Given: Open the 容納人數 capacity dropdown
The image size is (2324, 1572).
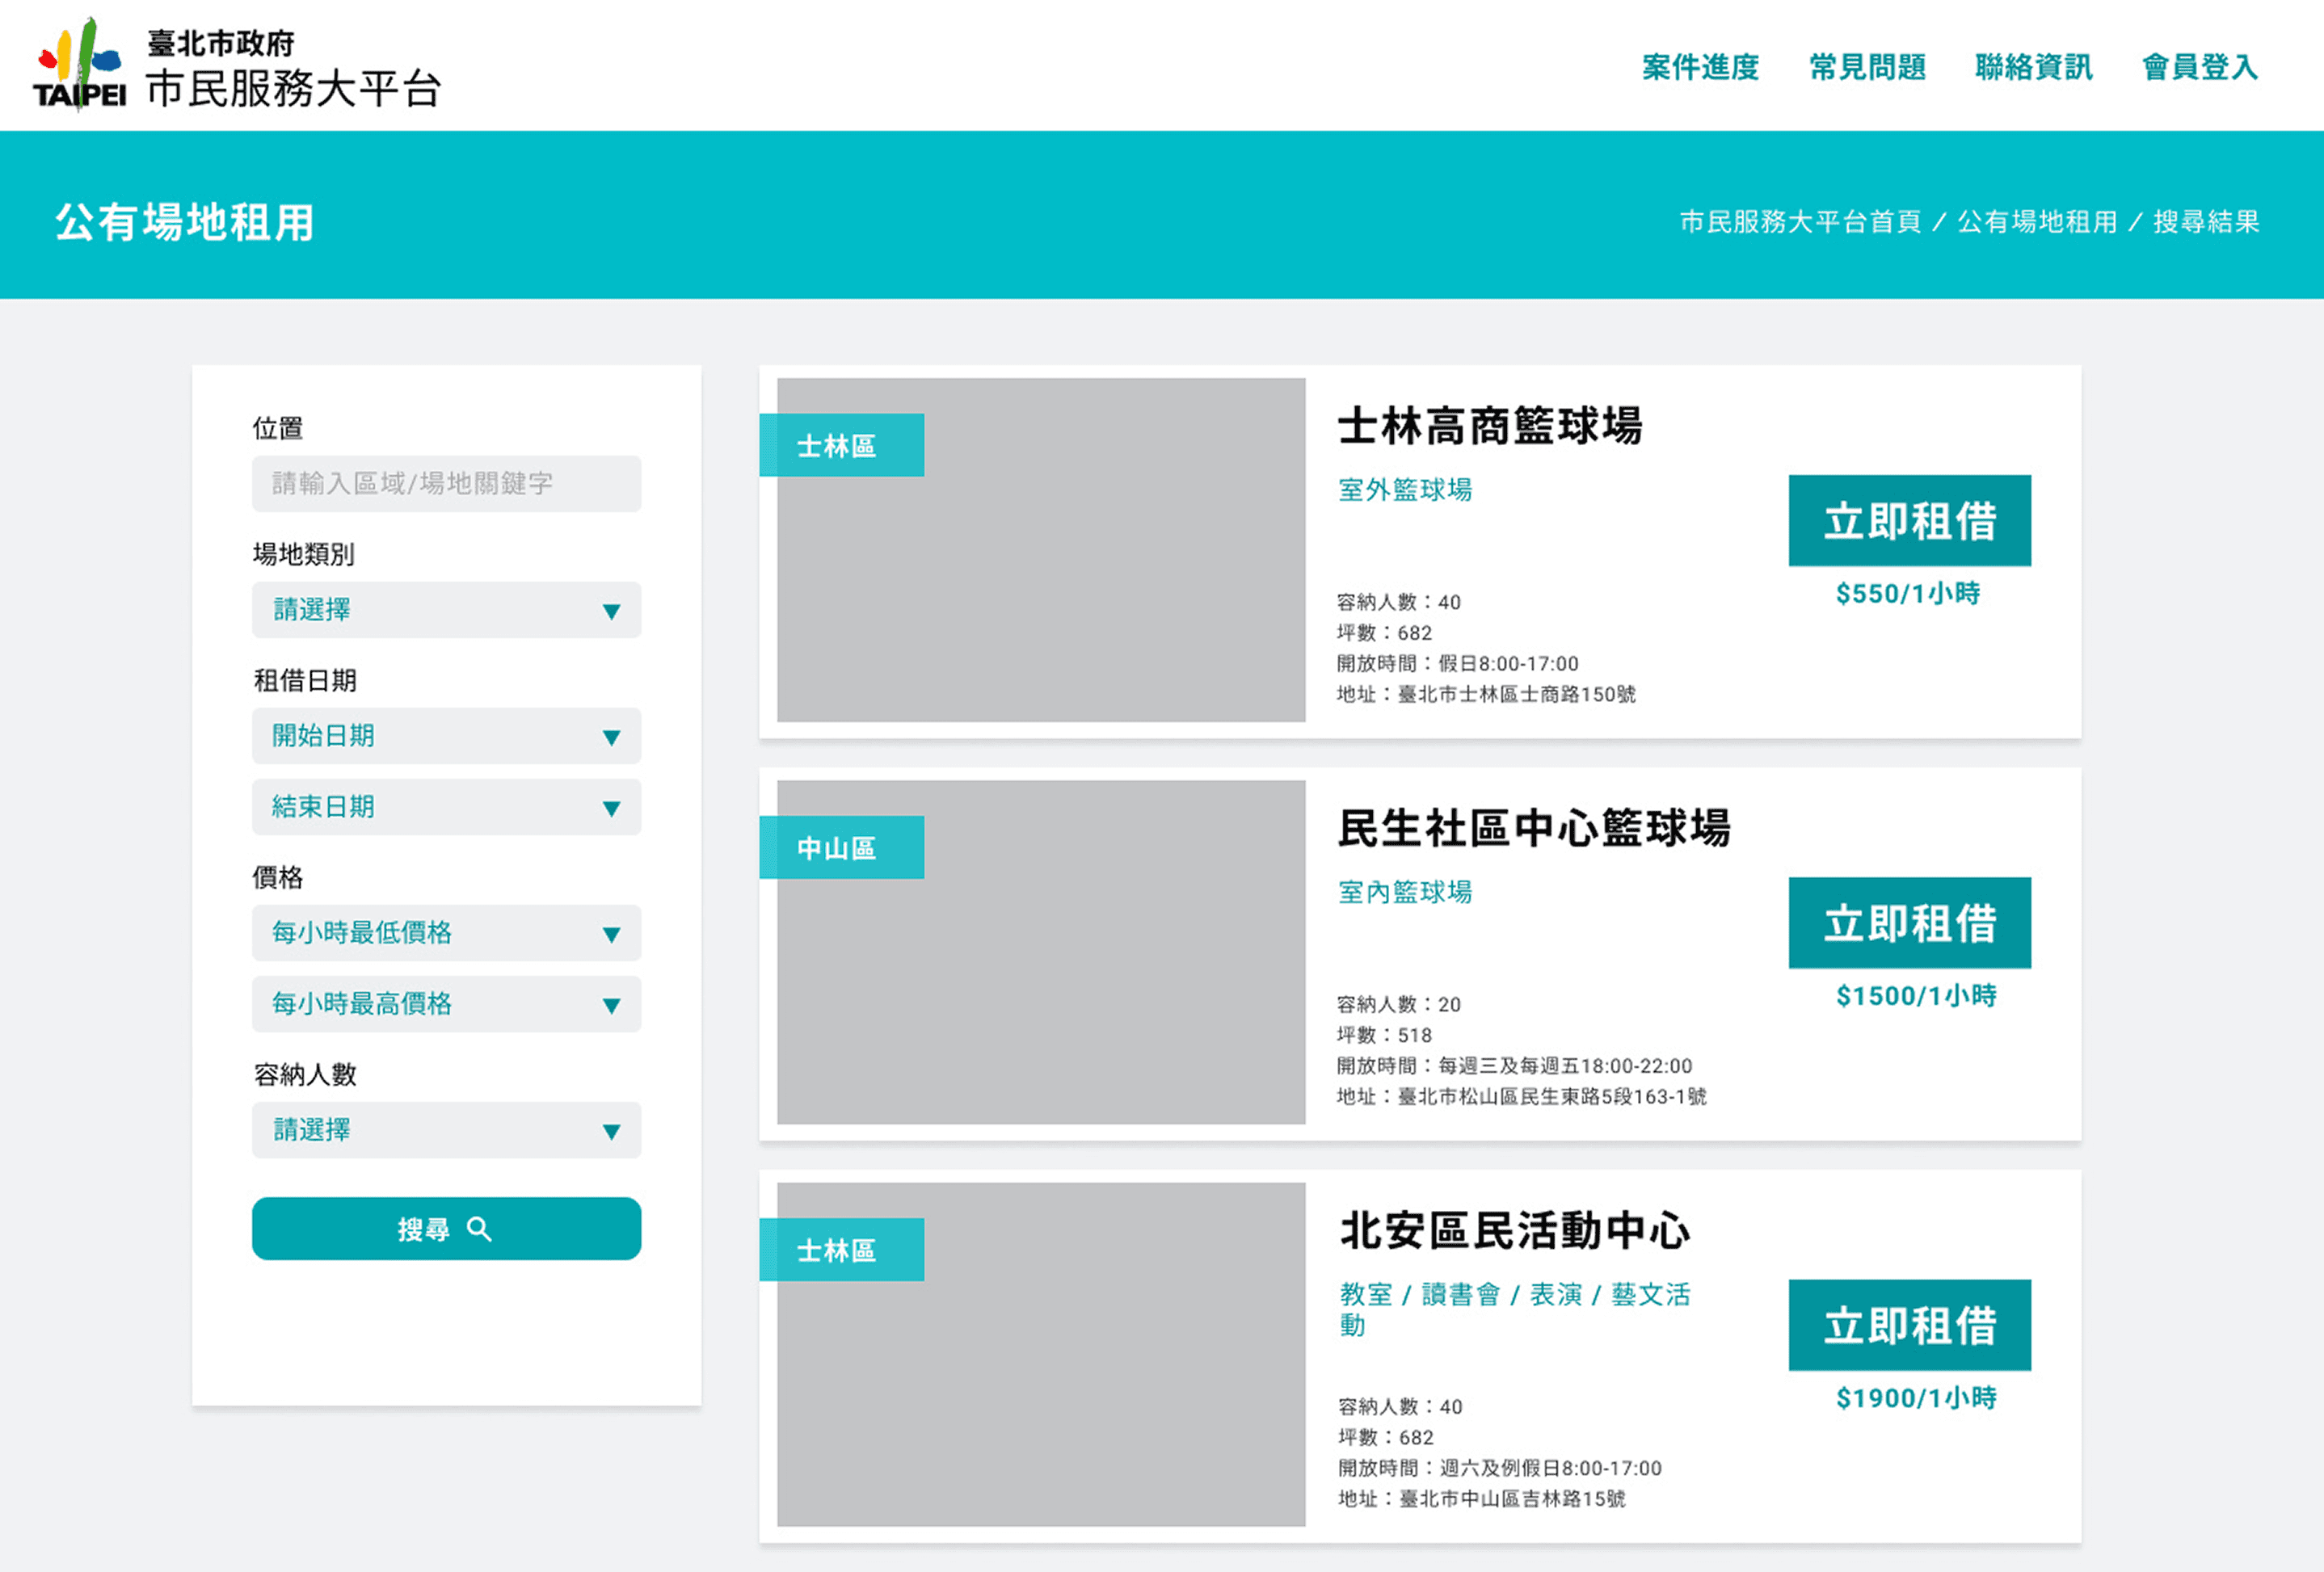Looking at the screenshot, I should (x=446, y=1130).
